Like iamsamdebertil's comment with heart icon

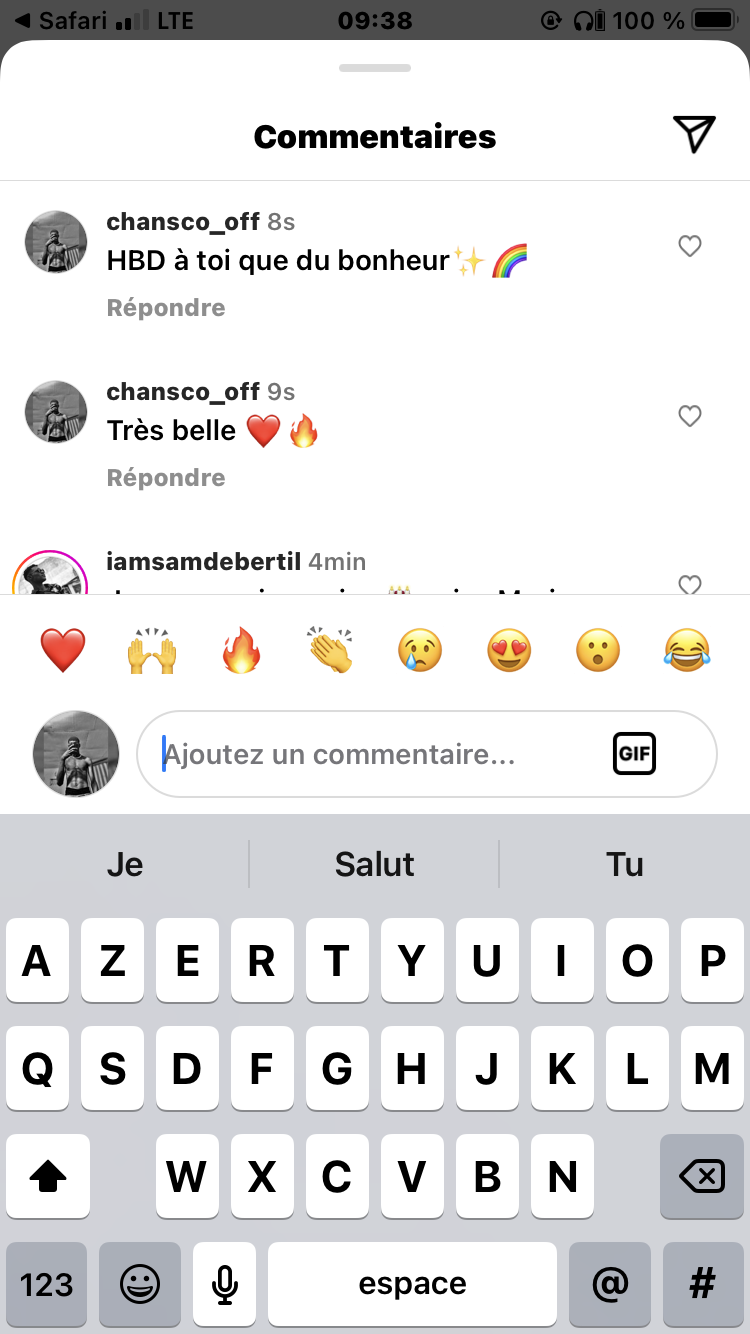coord(690,585)
